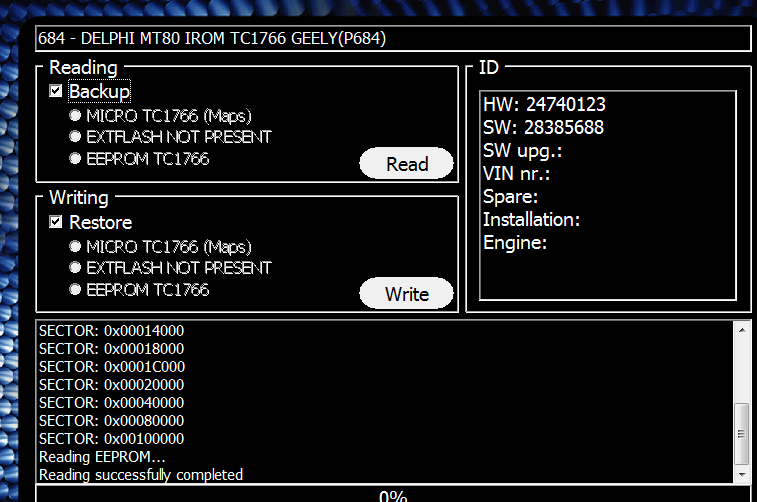Toggle the Backup checkbox under Reading
757x502 pixels.
coord(56,91)
